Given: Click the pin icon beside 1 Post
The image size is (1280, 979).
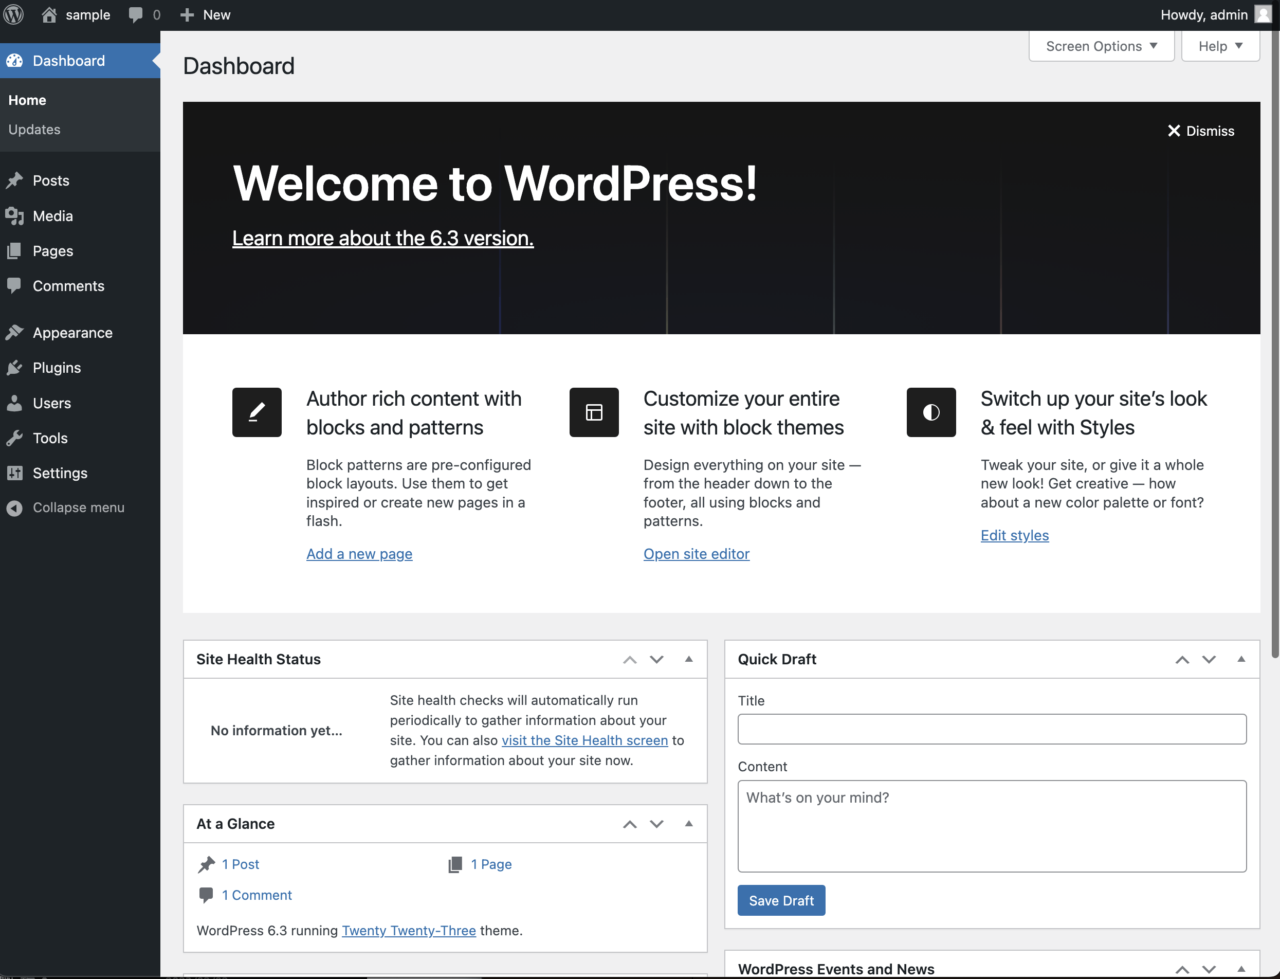Looking at the screenshot, I should coord(206,864).
